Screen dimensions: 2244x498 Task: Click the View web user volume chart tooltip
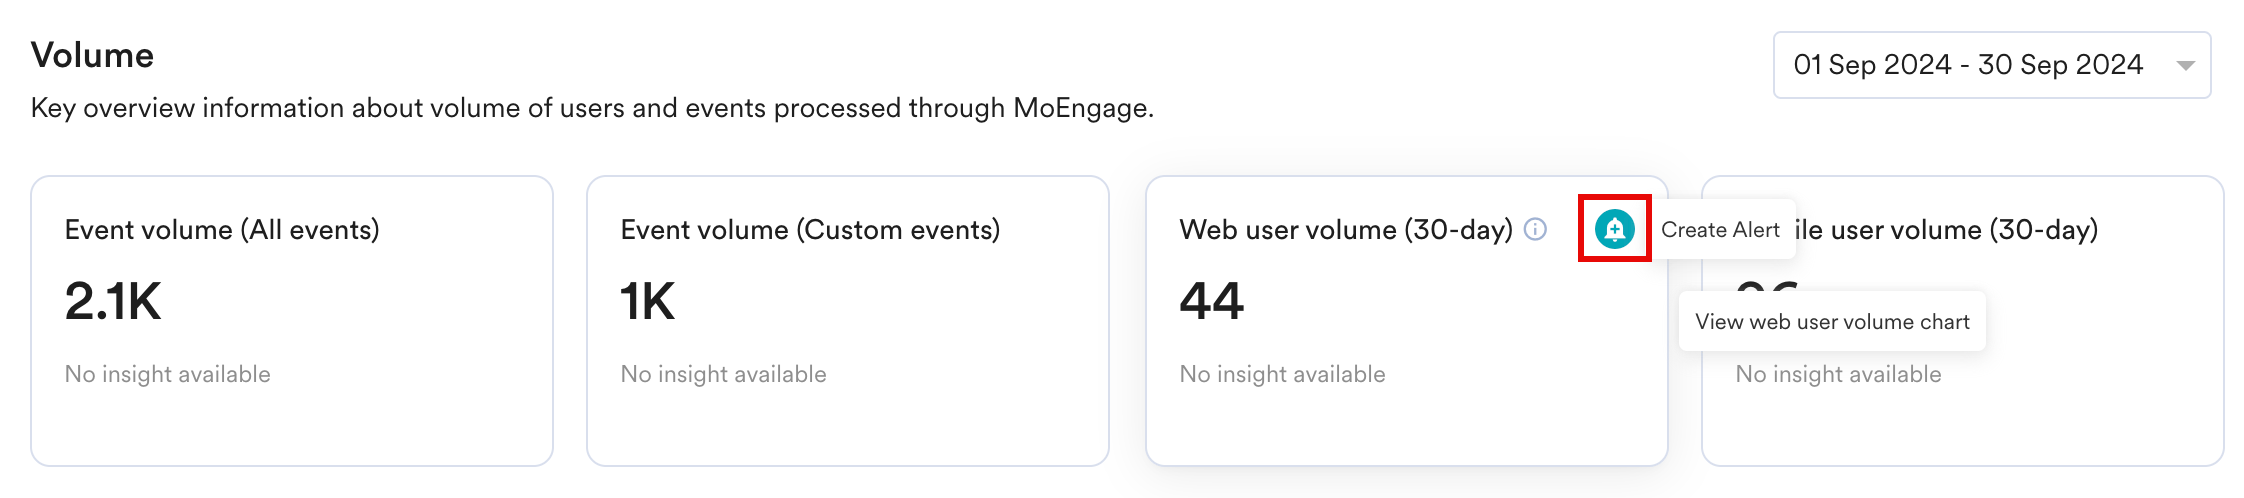coord(1832,321)
